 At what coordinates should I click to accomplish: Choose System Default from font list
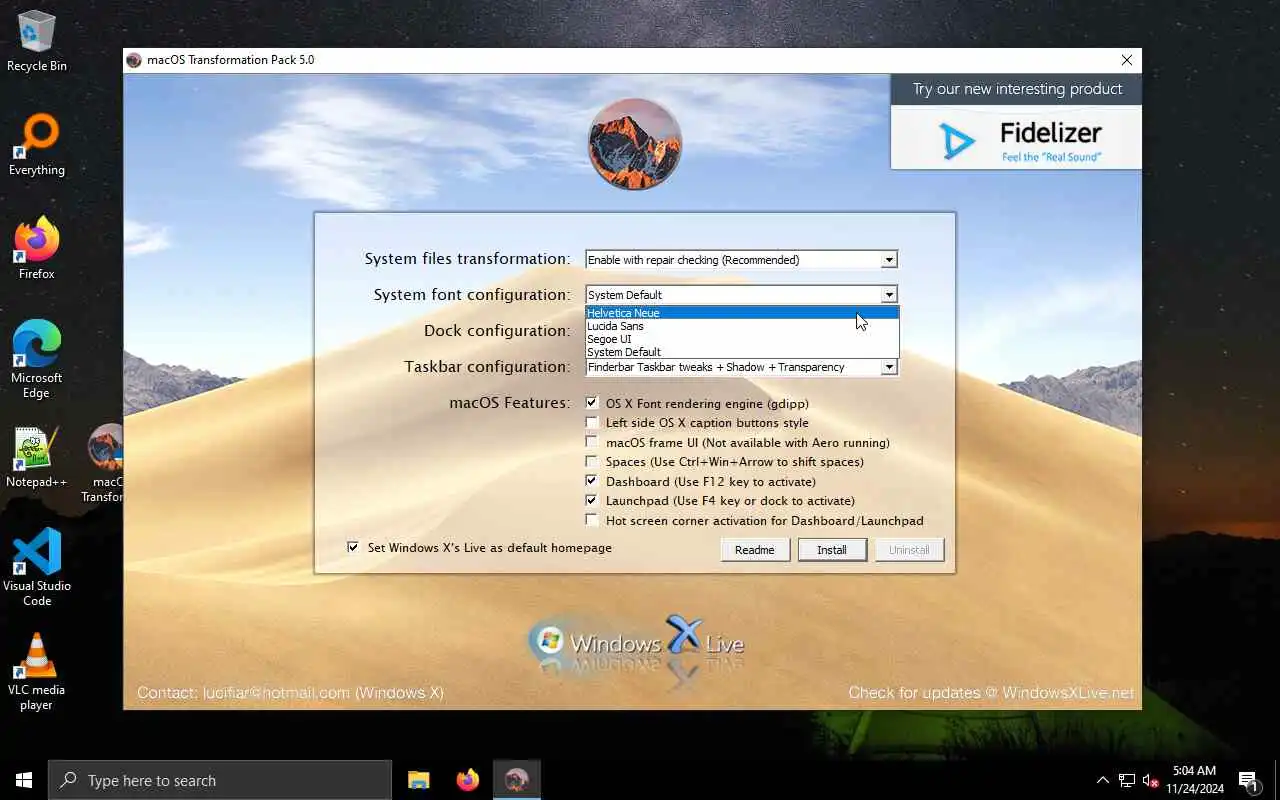(x=742, y=352)
